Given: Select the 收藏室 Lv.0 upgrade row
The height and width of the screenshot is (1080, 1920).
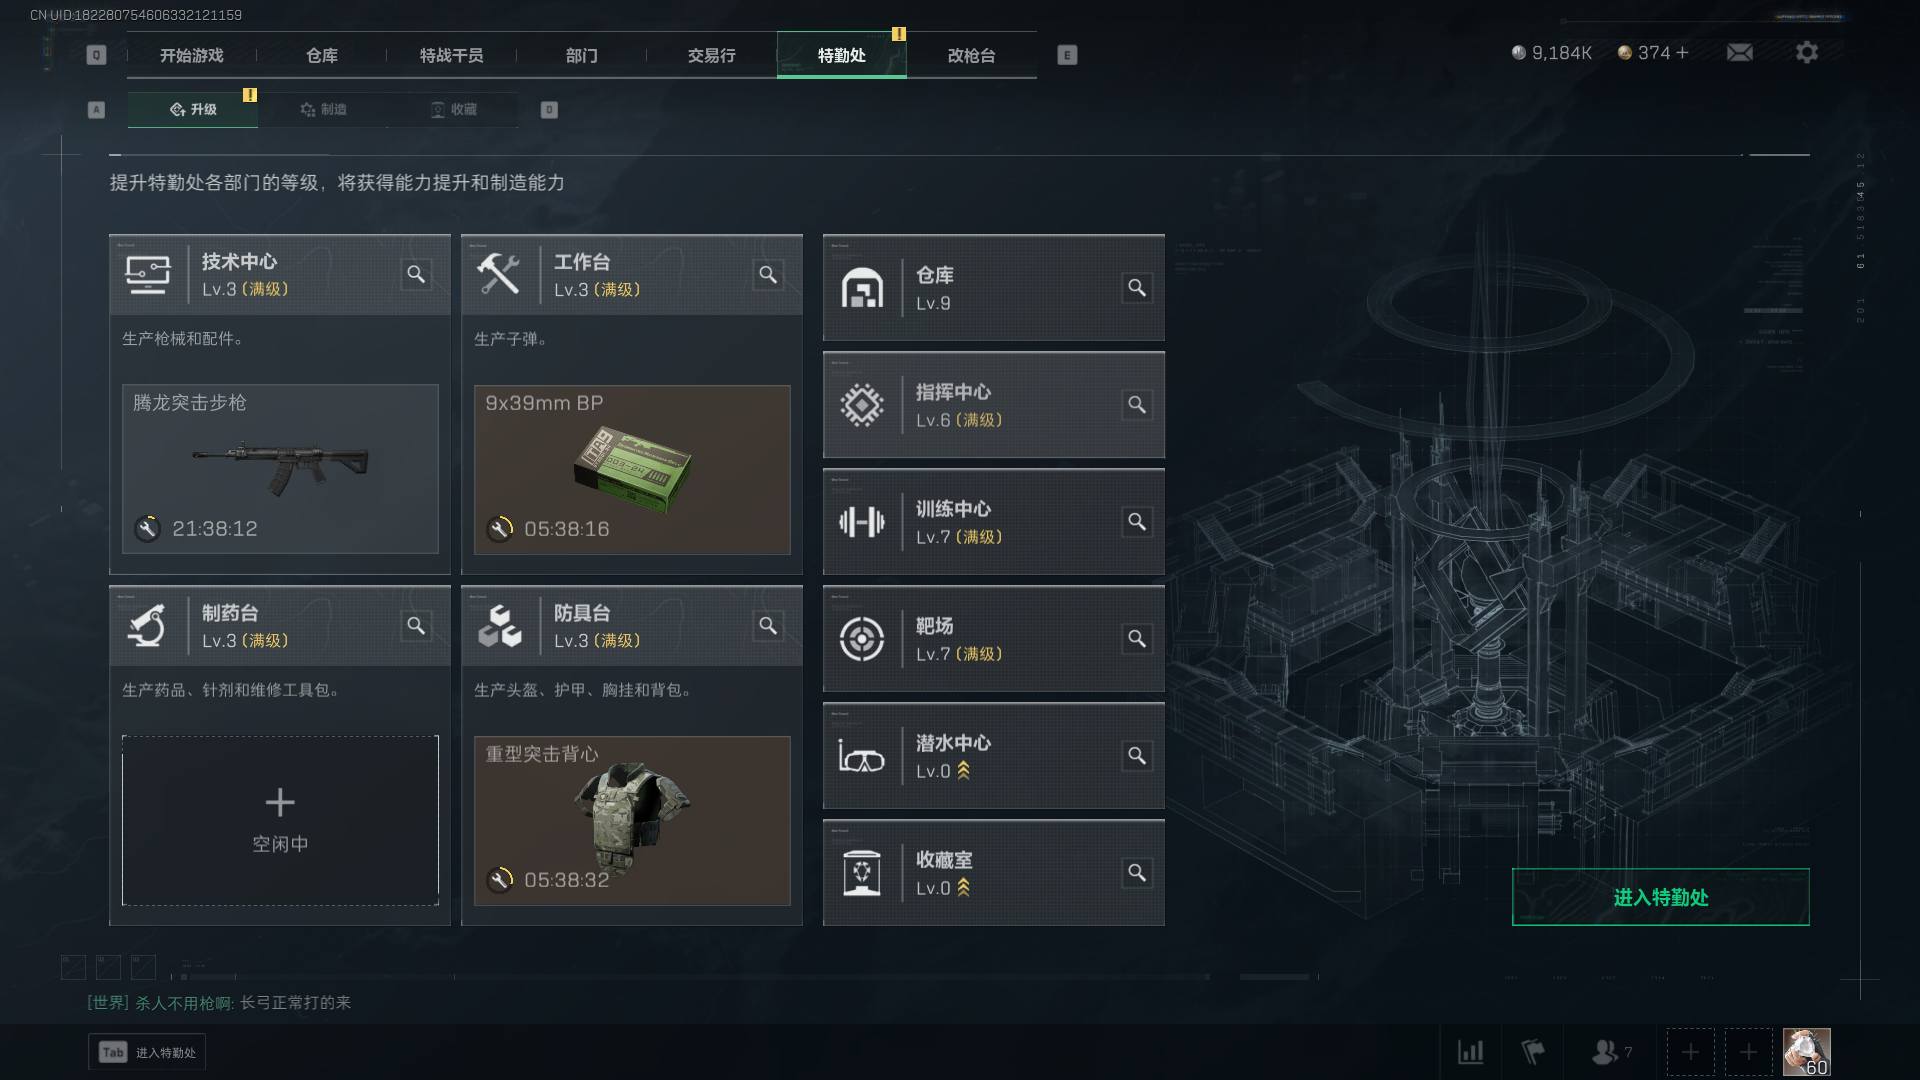Looking at the screenshot, I should click(x=993, y=873).
